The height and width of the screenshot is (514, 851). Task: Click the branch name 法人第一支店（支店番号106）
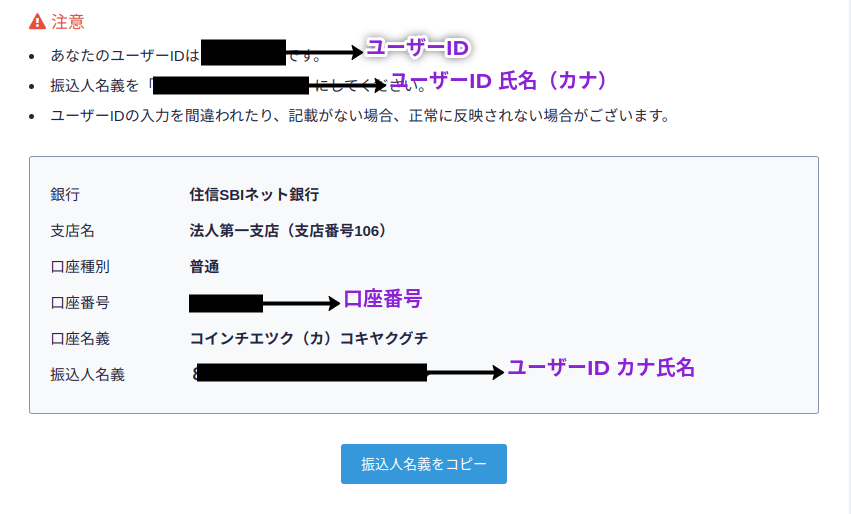tap(288, 231)
